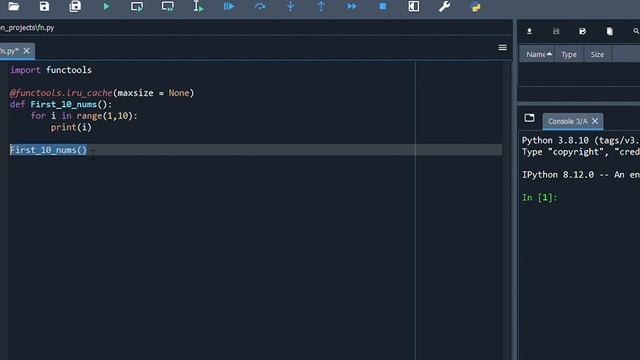Remove all variables in Variable Explorer
Viewport: 640px width, 360px height.
609,31
